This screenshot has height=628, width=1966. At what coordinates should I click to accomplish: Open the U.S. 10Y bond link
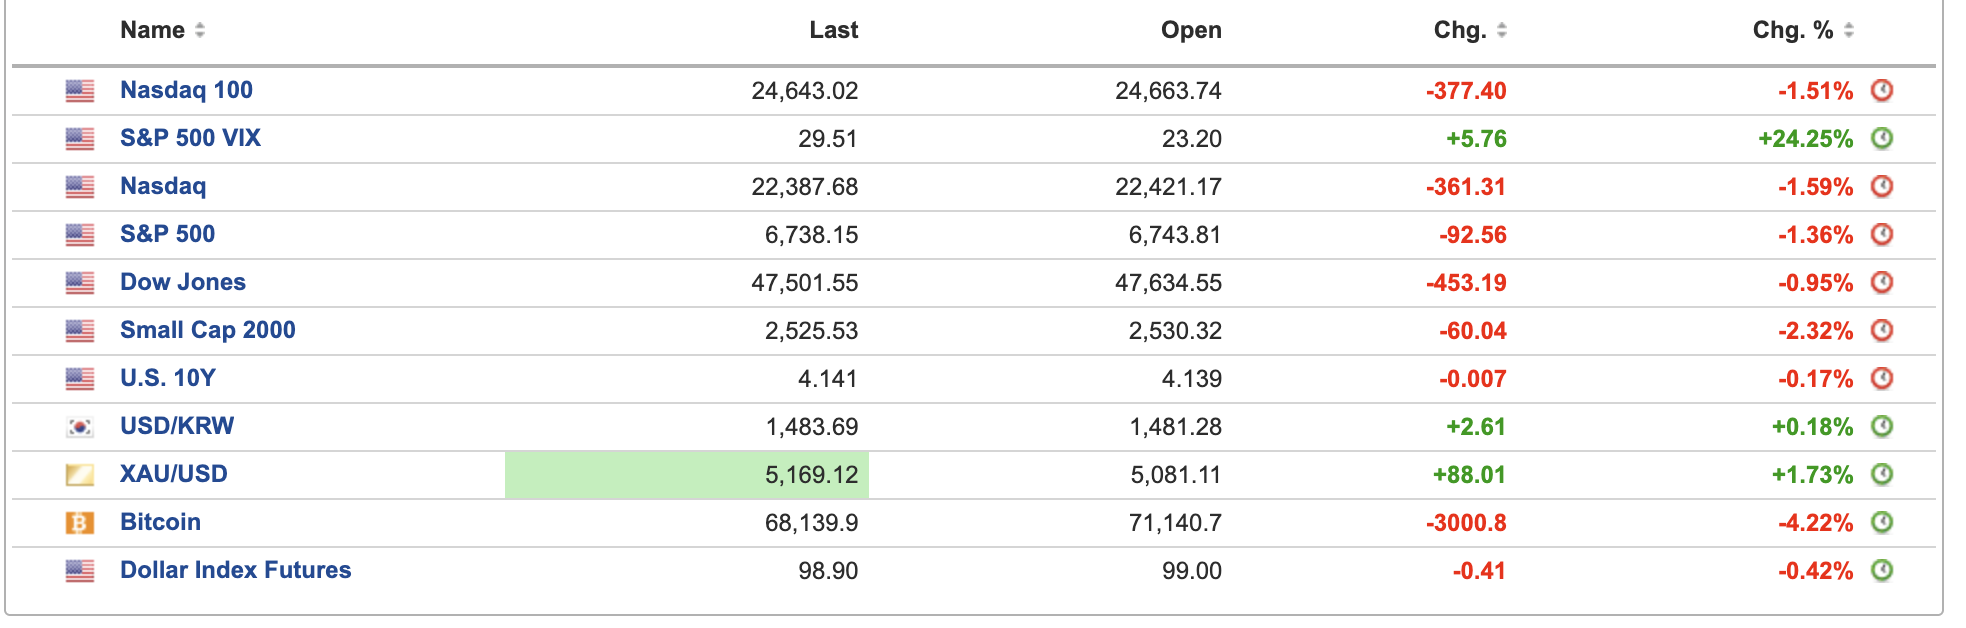[x=167, y=378]
